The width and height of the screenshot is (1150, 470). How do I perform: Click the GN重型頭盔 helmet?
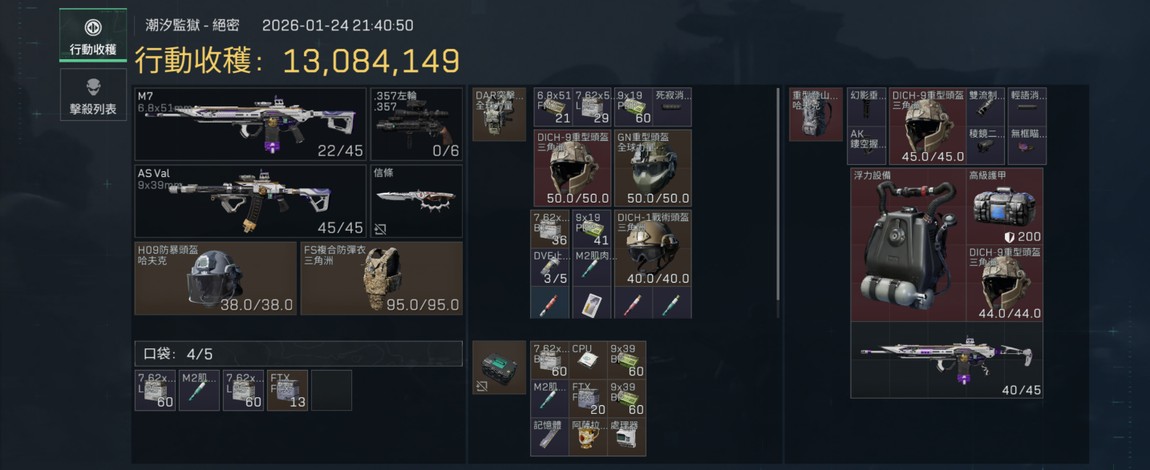click(x=653, y=168)
